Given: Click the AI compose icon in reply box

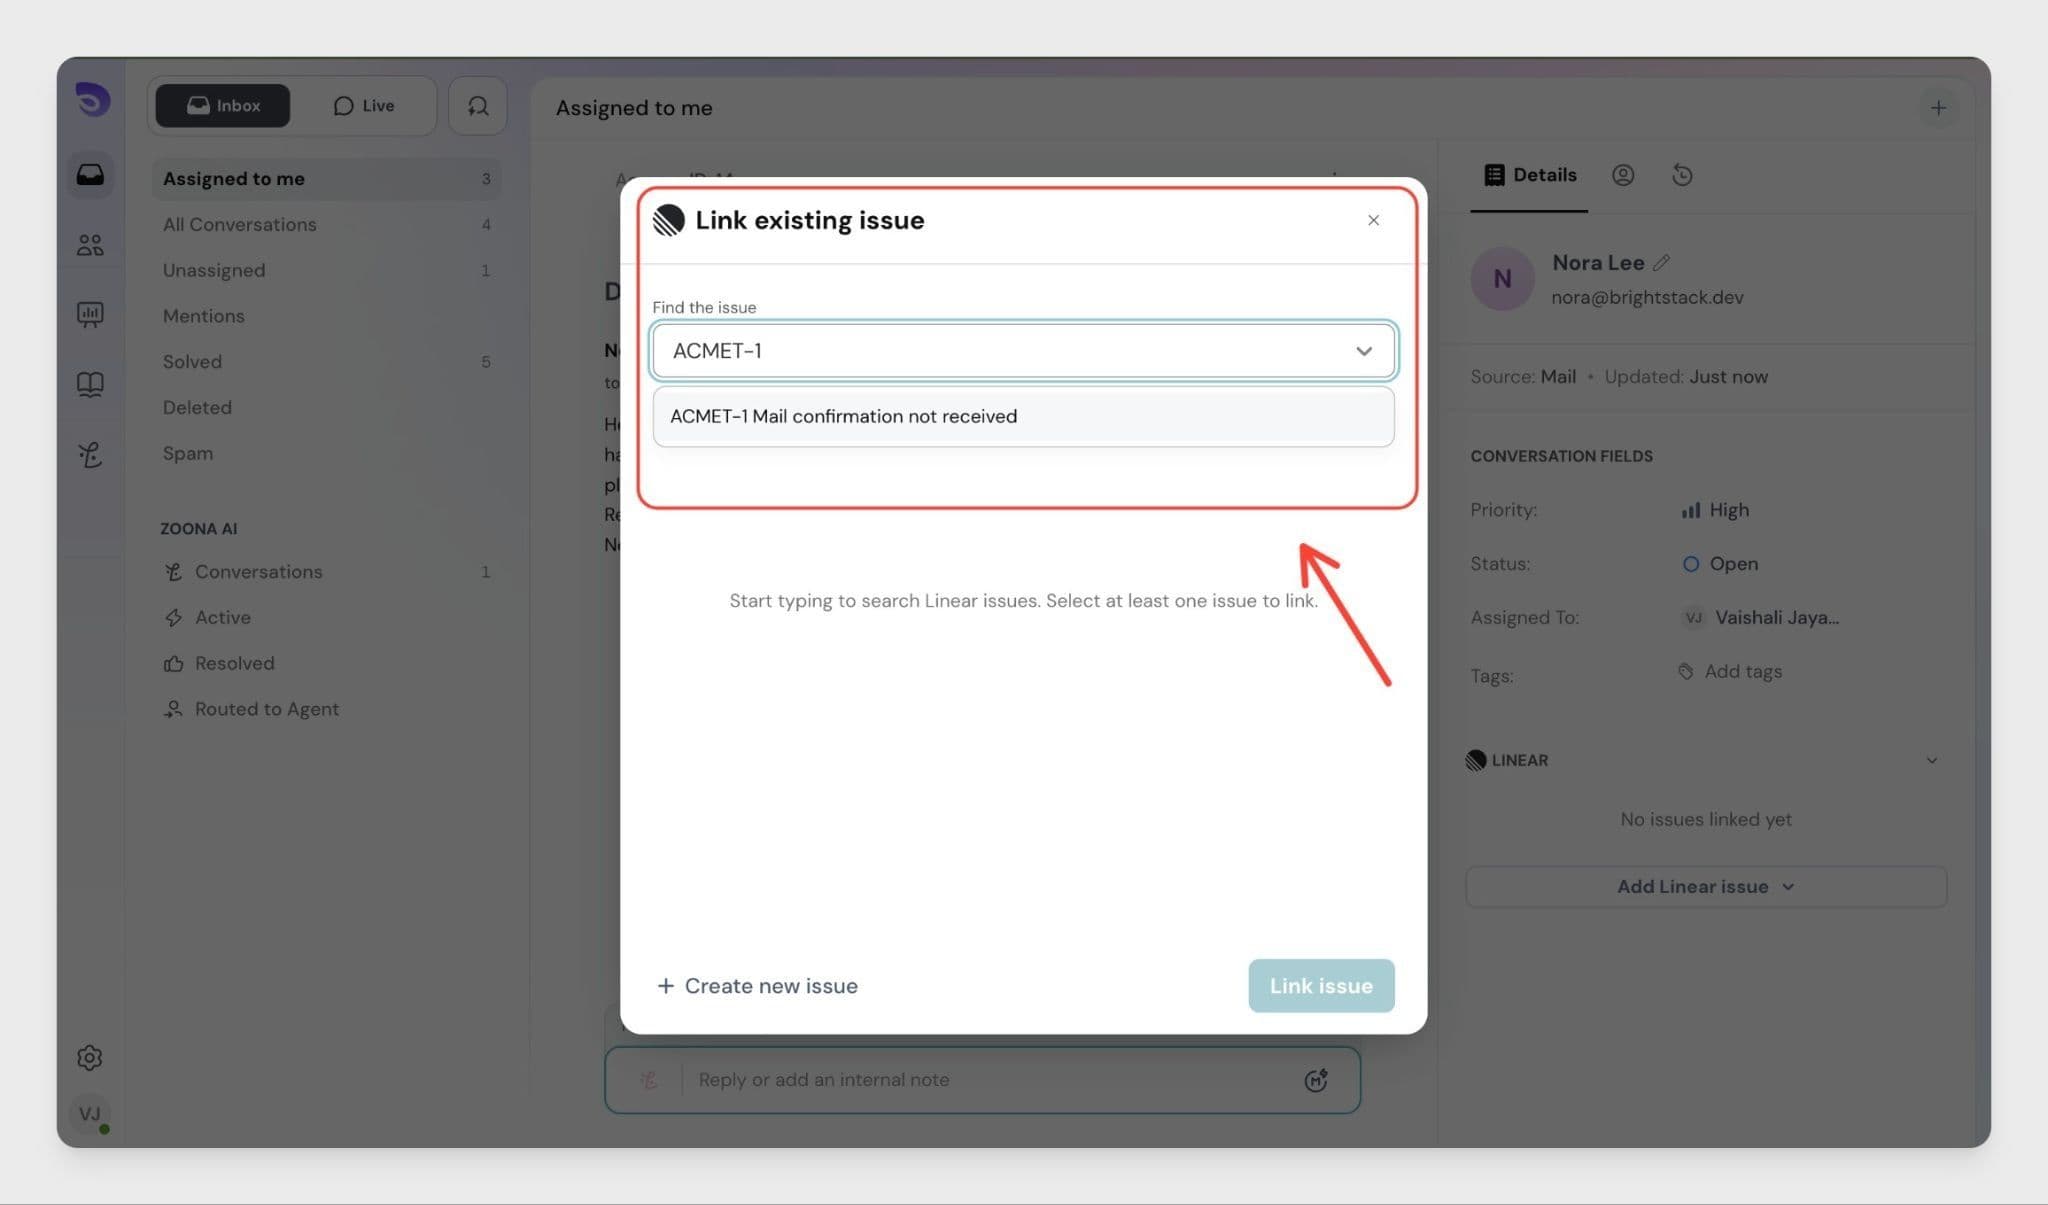Looking at the screenshot, I should [x=1315, y=1080].
